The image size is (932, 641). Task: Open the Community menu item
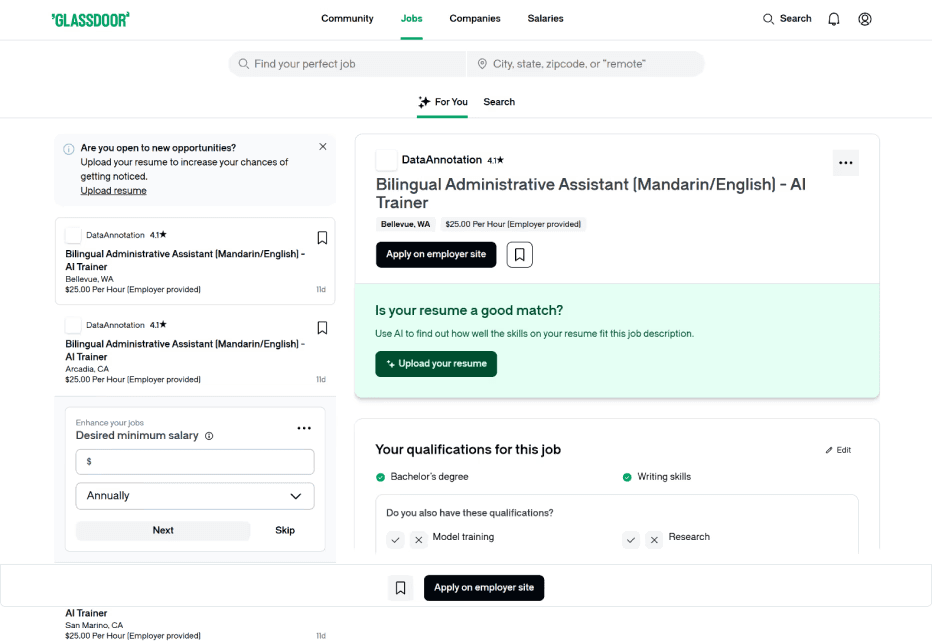pos(347,18)
